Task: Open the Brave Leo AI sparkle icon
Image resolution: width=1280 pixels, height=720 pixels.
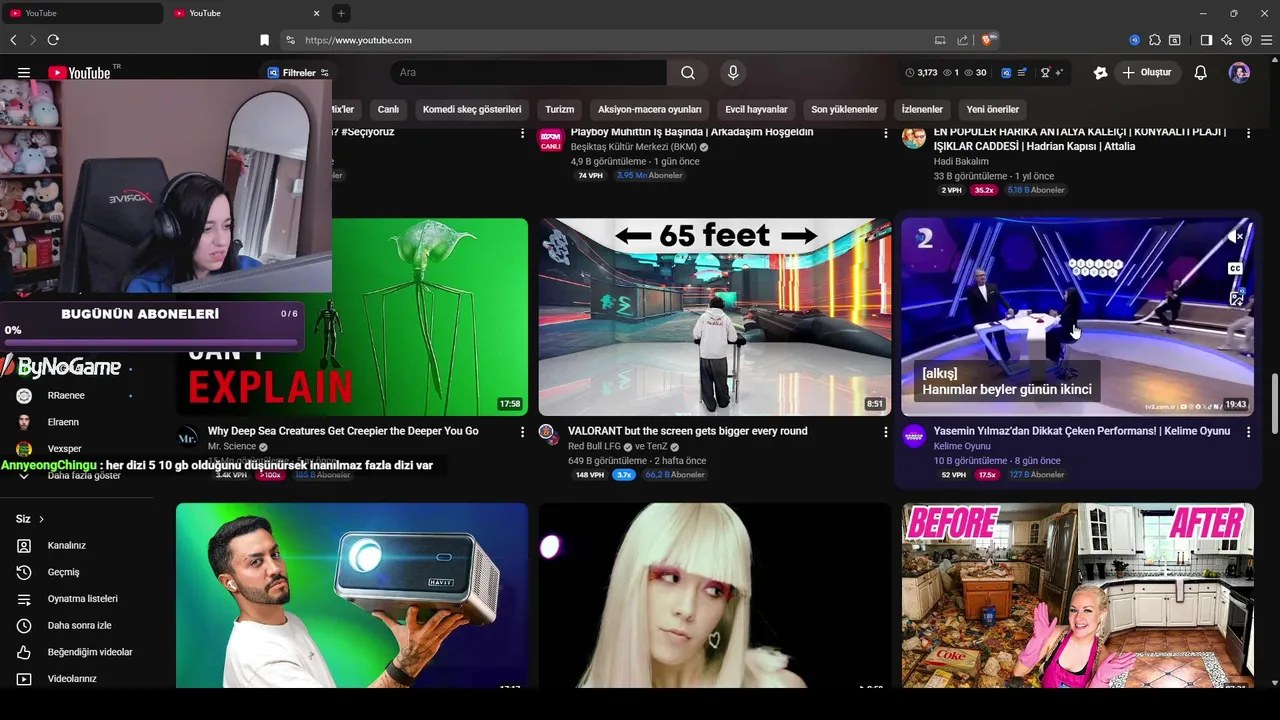Action: (x=1227, y=40)
